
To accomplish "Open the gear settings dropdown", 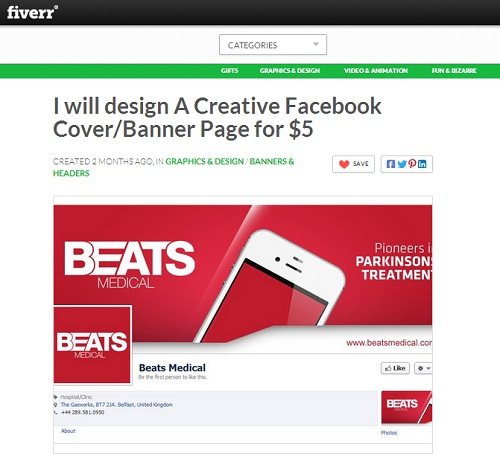I will click(423, 368).
